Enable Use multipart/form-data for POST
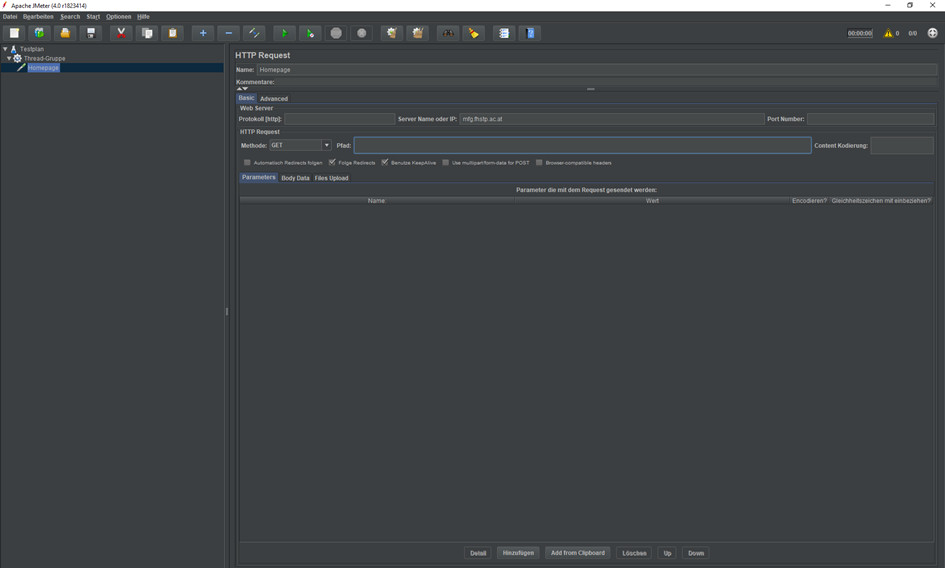 click(445, 162)
